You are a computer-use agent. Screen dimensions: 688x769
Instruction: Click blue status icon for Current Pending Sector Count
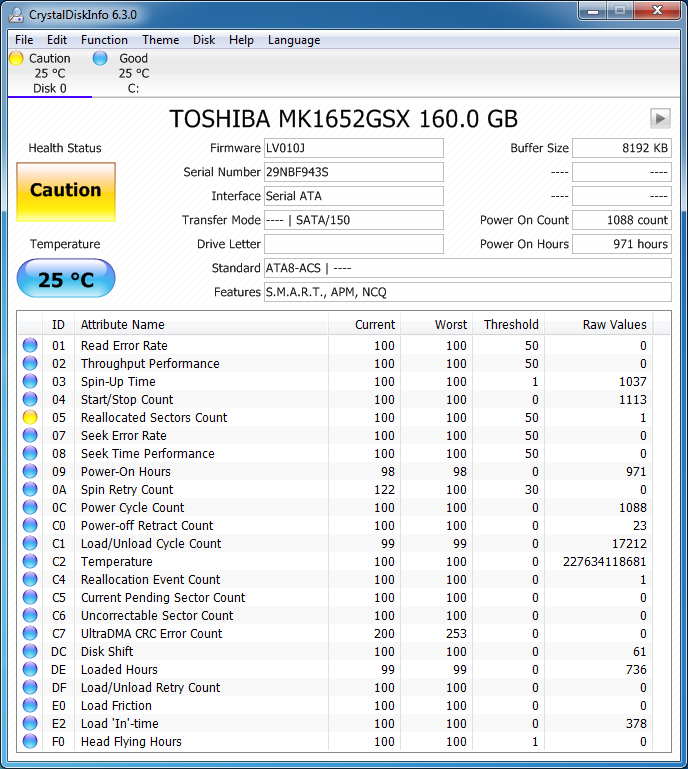pyautogui.click(x=30, y=597)
